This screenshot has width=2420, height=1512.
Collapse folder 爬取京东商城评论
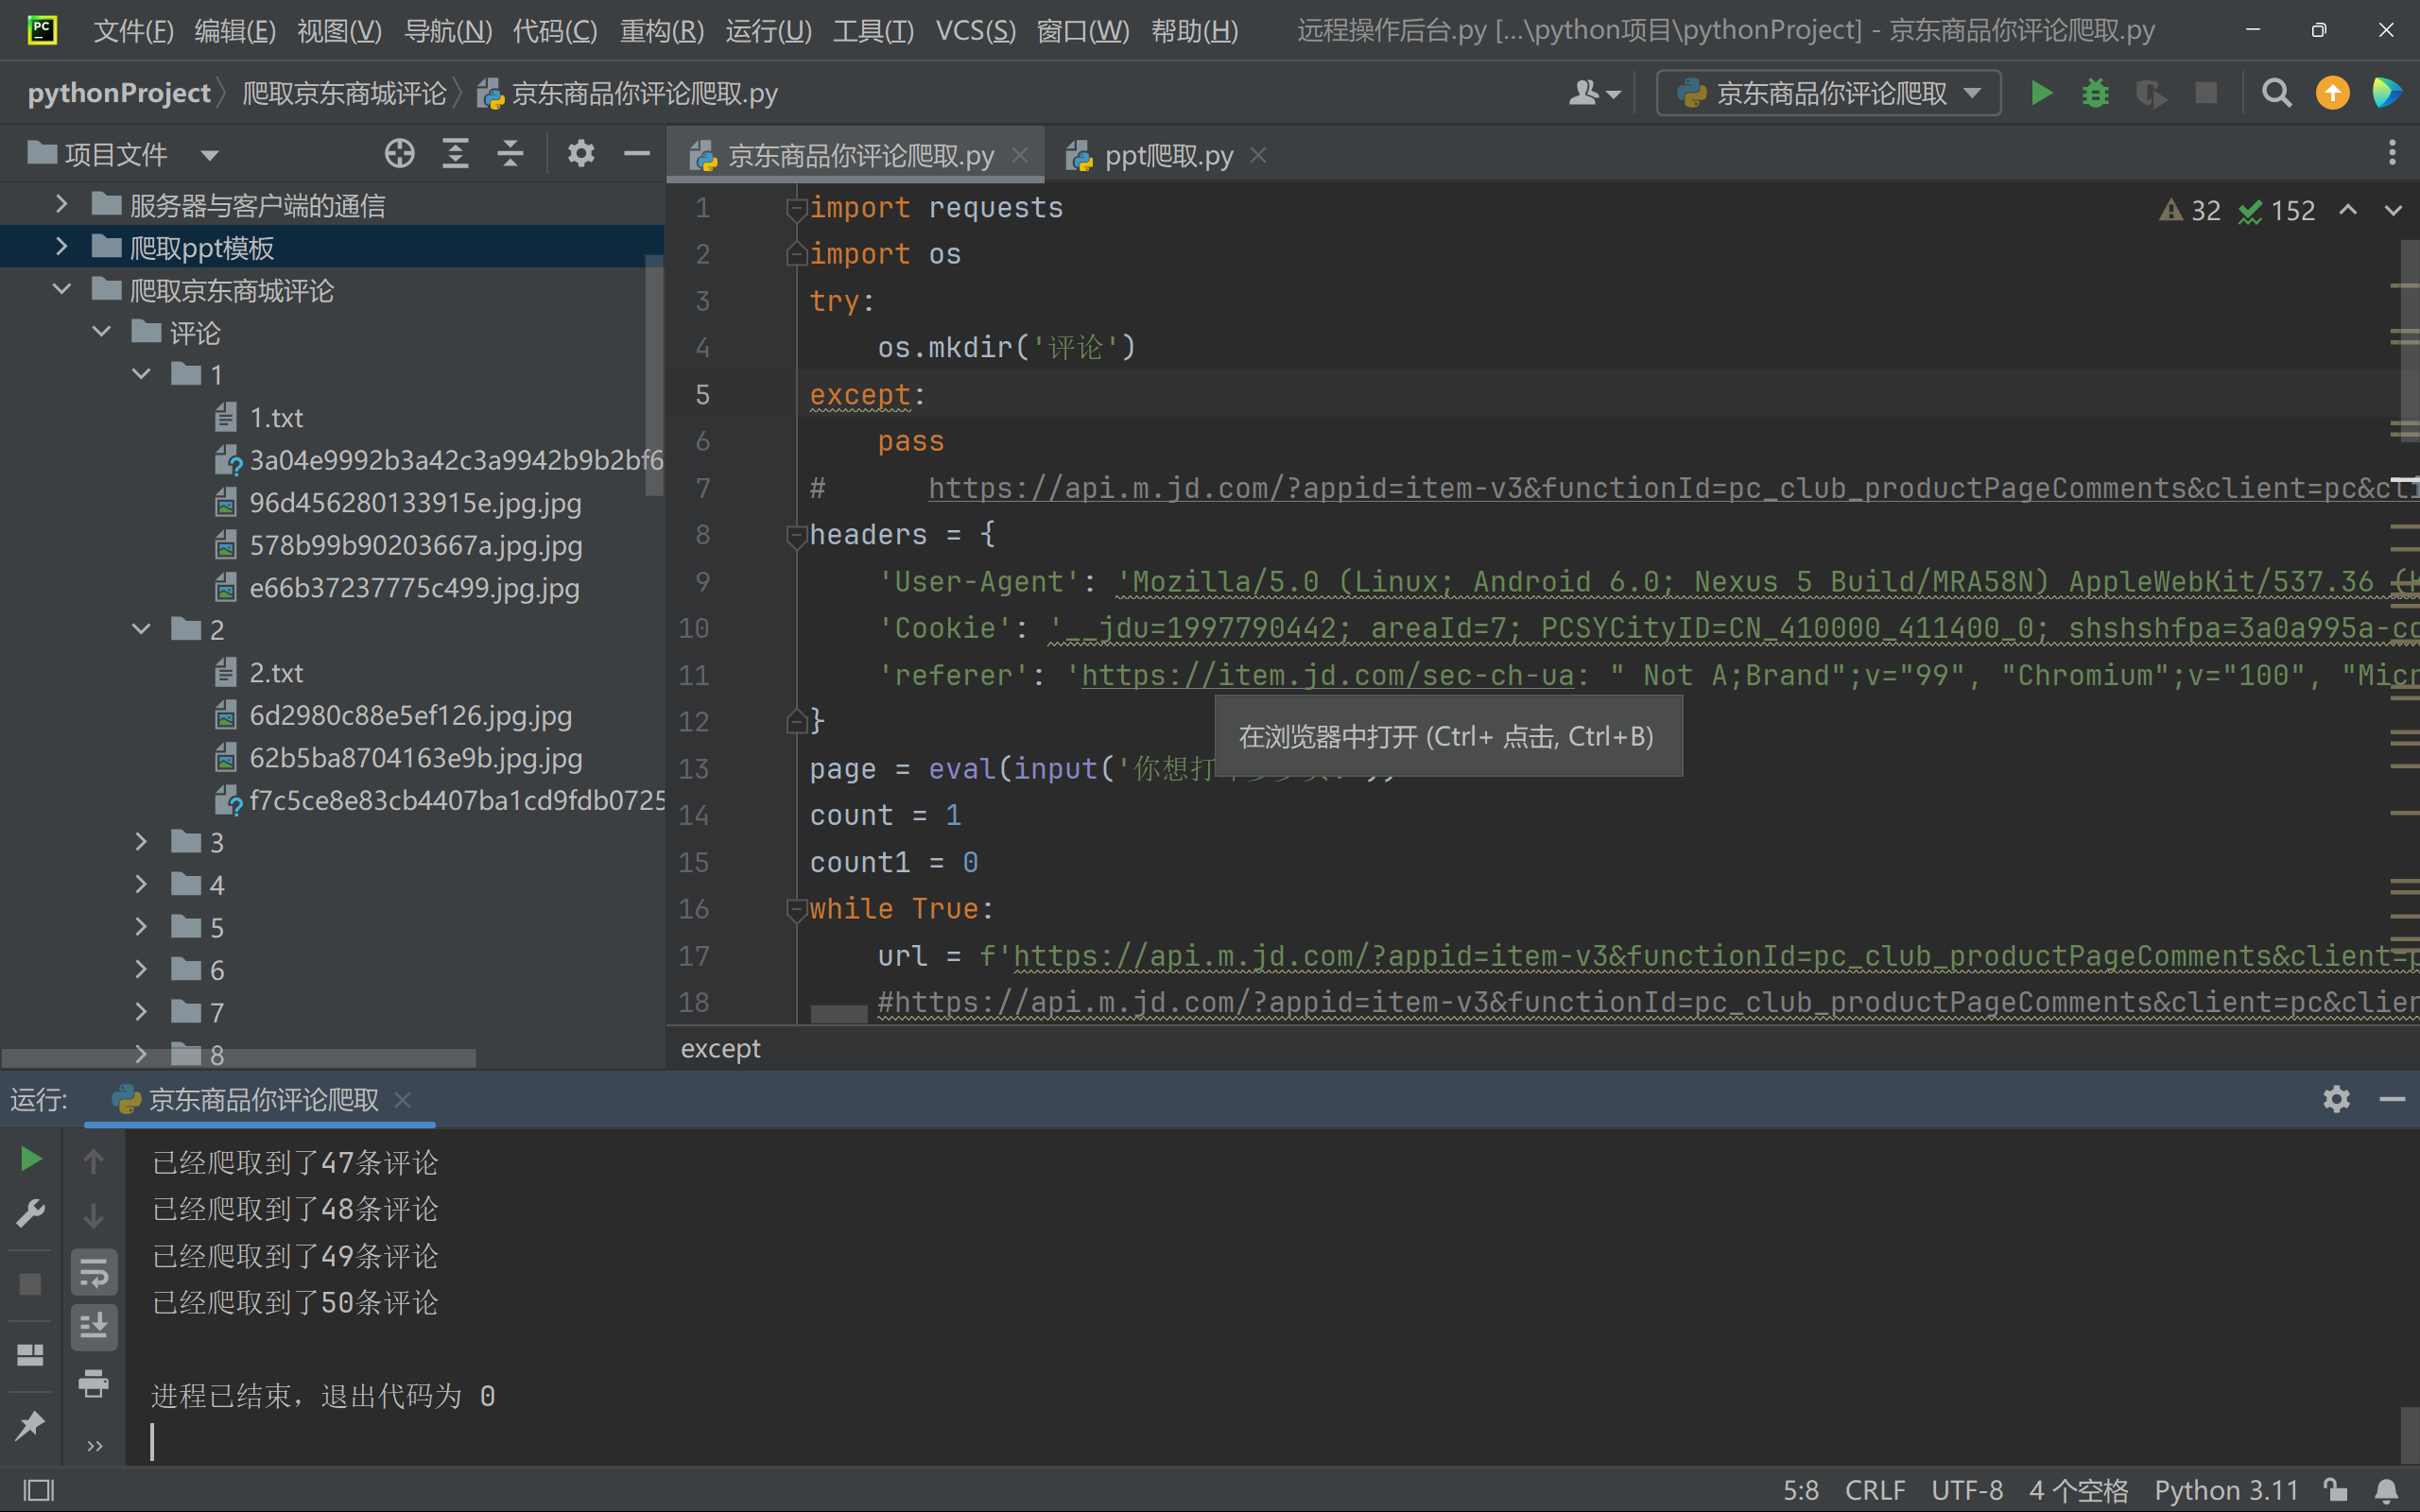click(x=61, y=290)
